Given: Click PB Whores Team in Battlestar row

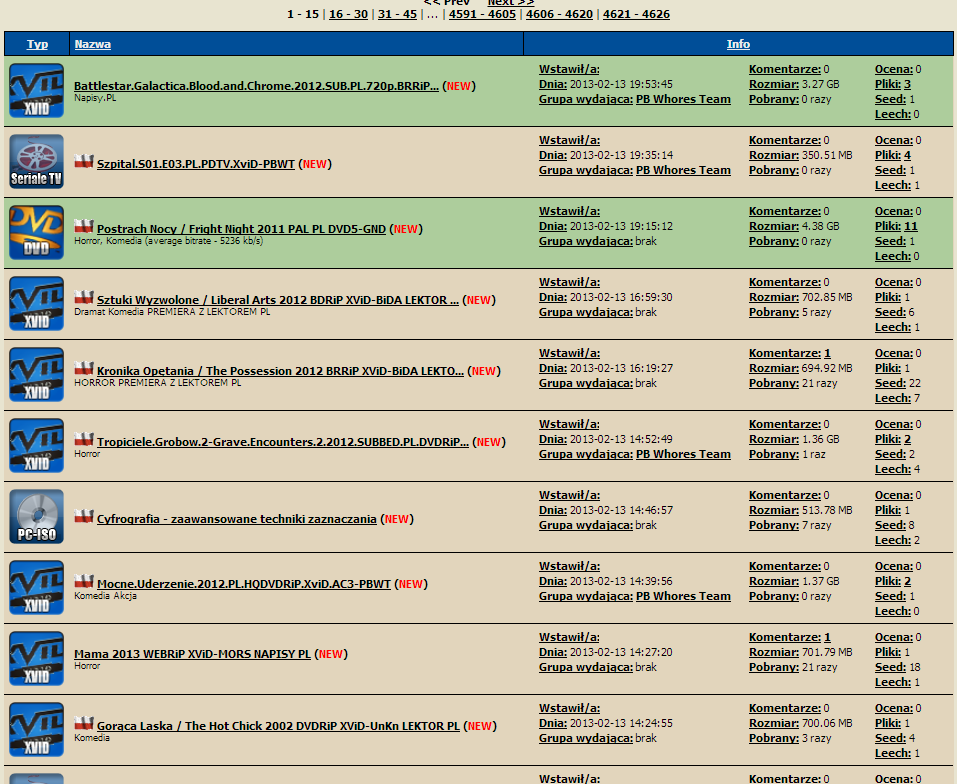Looking at the screenshot, I should (683, 99).
